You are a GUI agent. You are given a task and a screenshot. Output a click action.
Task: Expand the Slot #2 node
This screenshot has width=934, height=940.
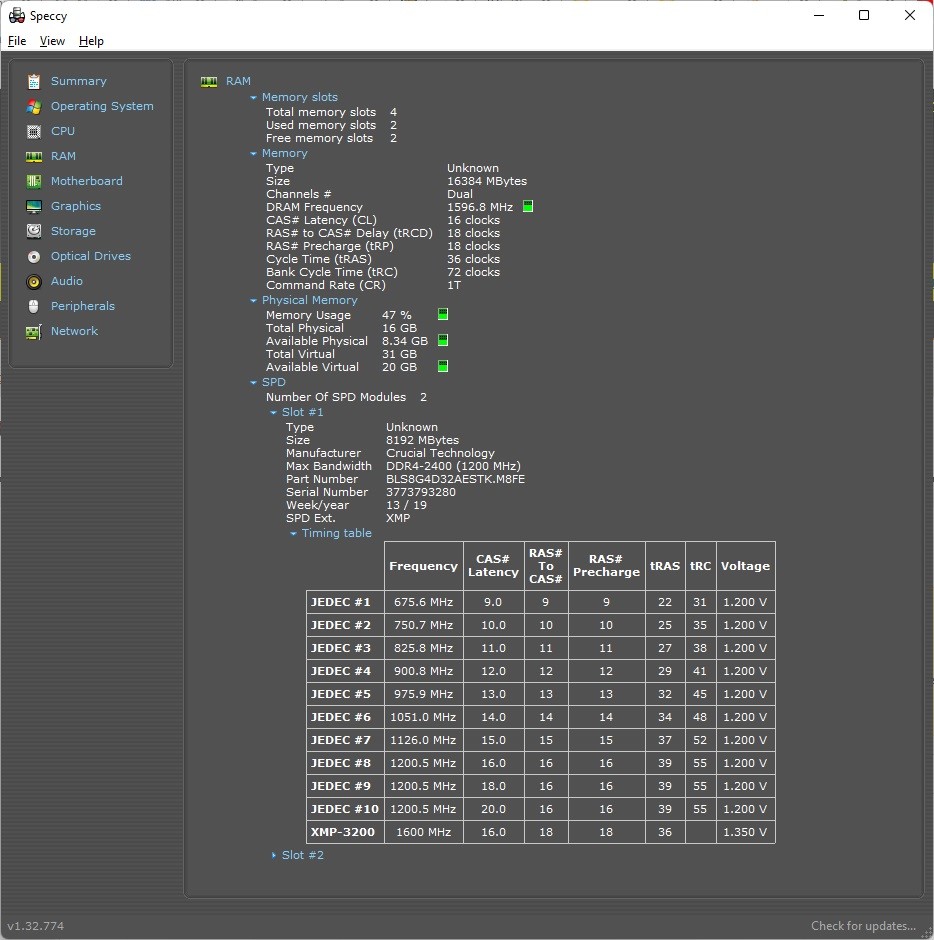273,855
